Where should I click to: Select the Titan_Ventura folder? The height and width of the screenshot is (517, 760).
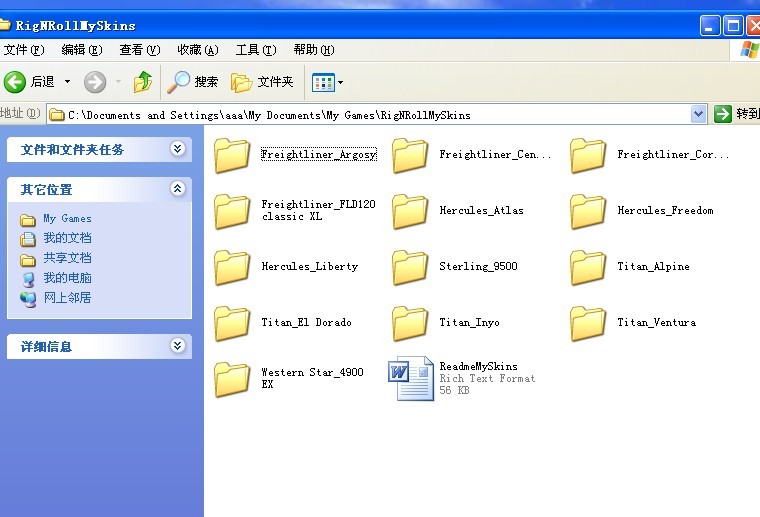[x=588, y=323]
